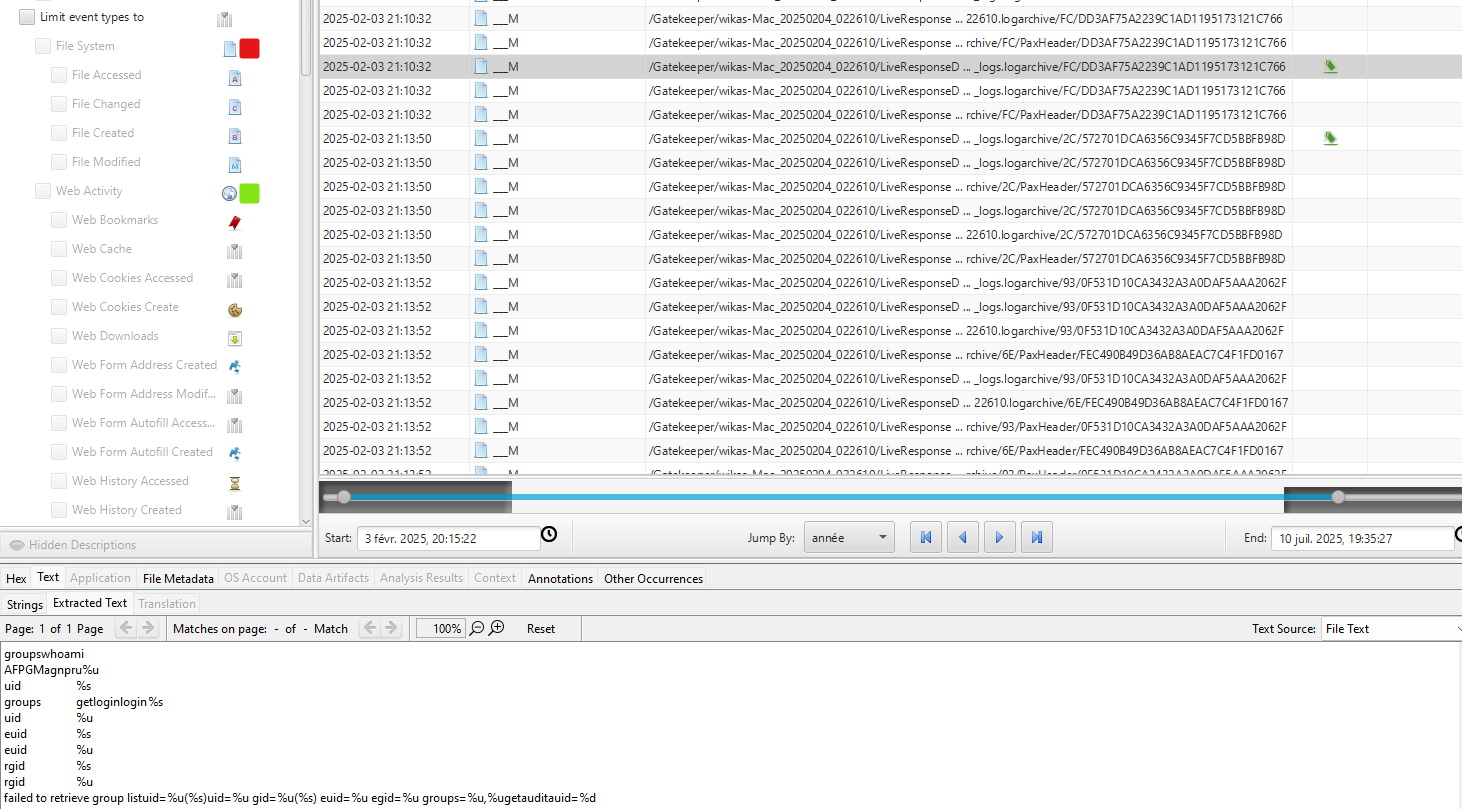Zoom out of the extracted text
The width and height of the screenshot is (1462, 809).
[477, 628]
